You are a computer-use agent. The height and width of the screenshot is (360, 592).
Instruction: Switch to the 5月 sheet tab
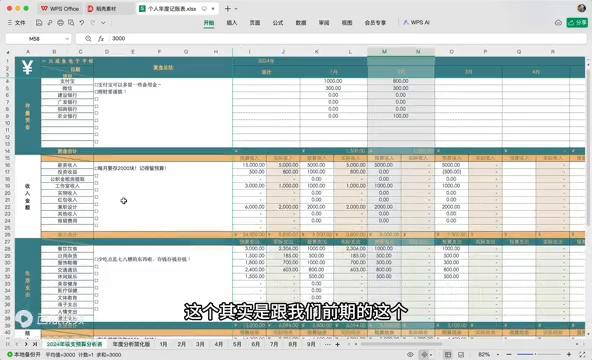[x=237, y=344]
